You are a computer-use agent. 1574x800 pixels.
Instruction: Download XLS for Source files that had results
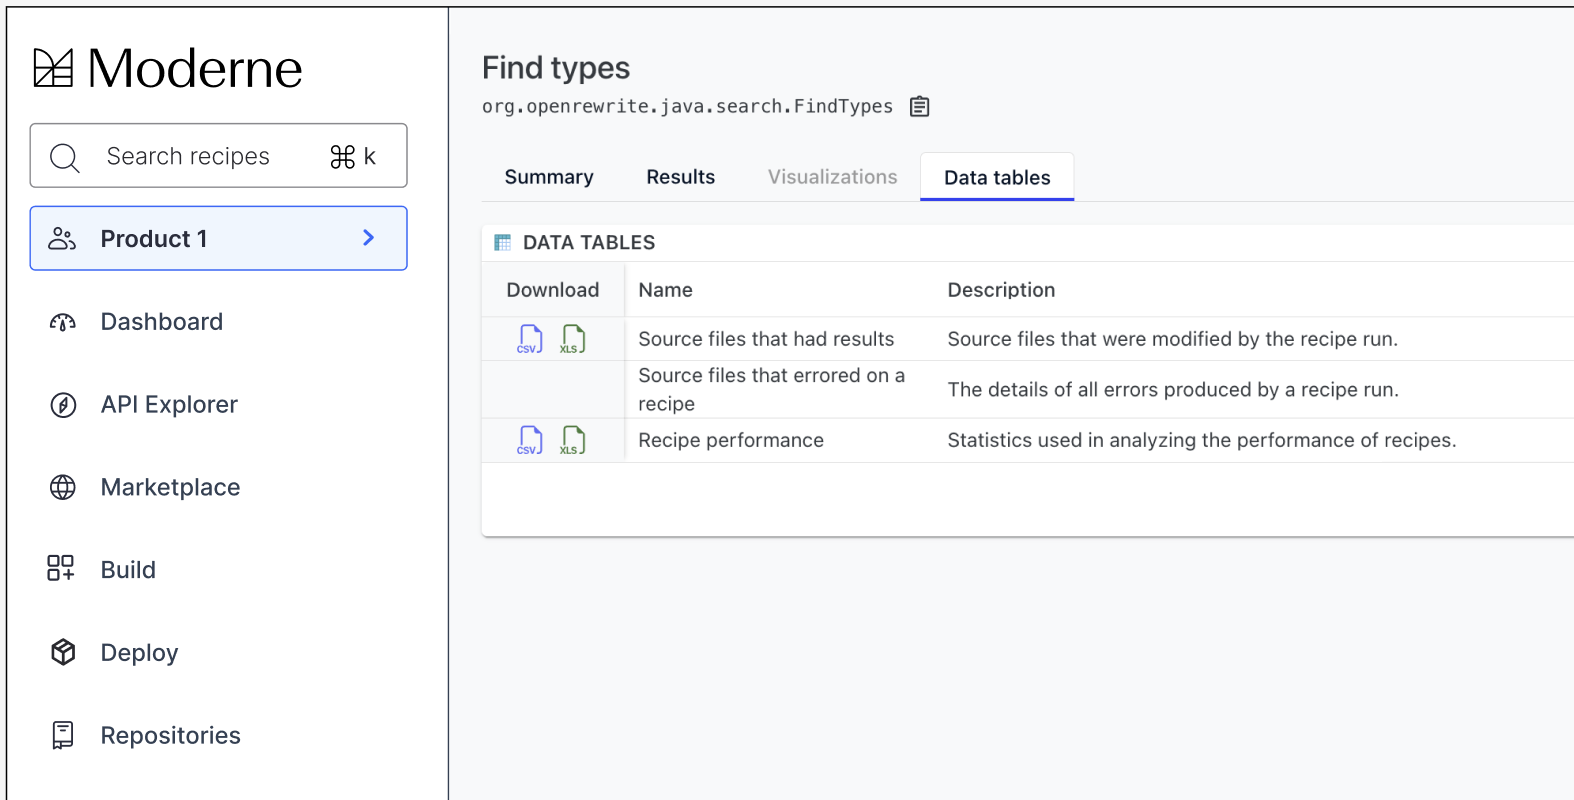(x=573, y=339)
